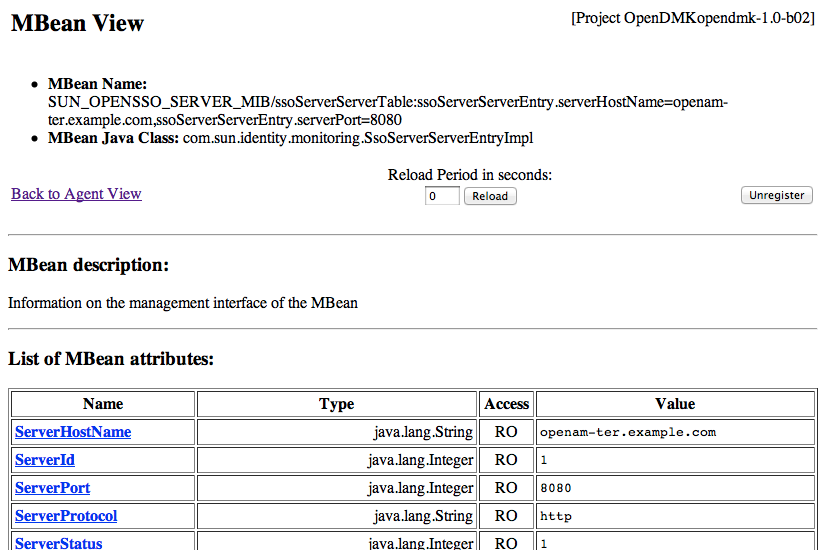Open the ServerPort attribute link

point(53,488)
